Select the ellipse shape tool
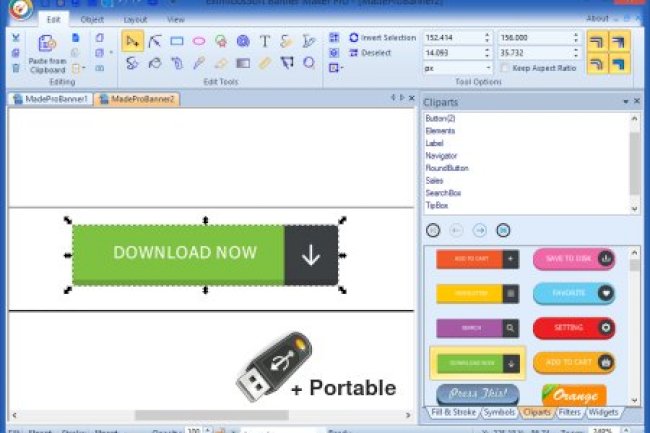Screen dimensions: 650x433 click(198, 41)
